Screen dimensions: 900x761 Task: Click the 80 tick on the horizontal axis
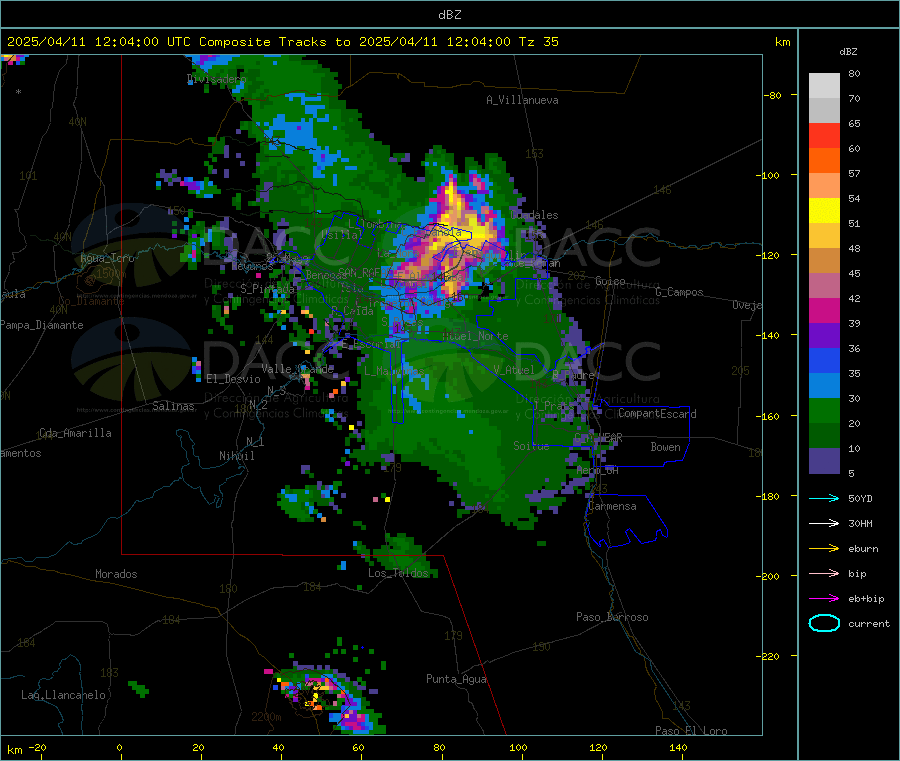(x=439, y=747)
